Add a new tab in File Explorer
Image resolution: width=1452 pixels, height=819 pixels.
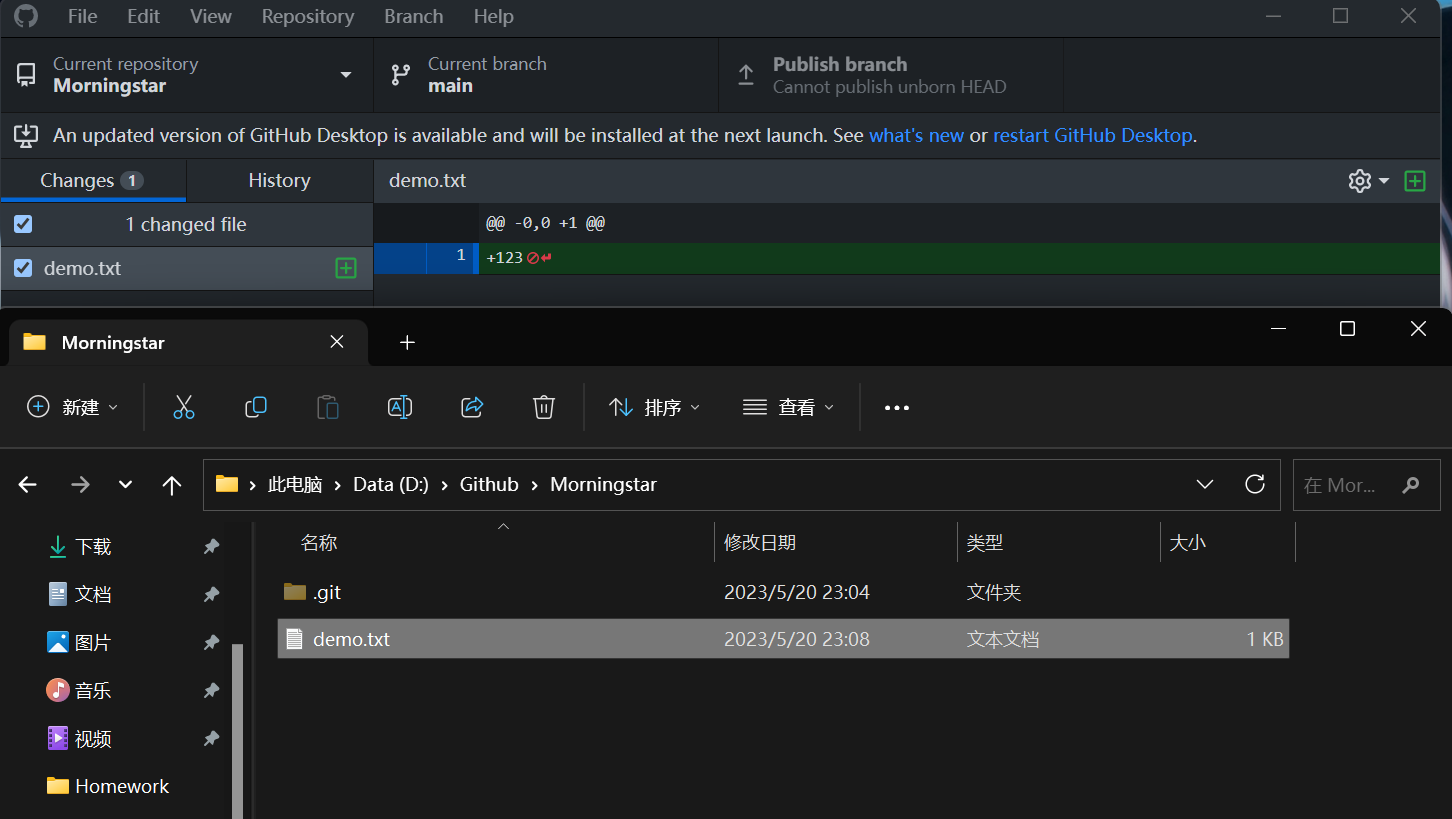coord(407,342)
